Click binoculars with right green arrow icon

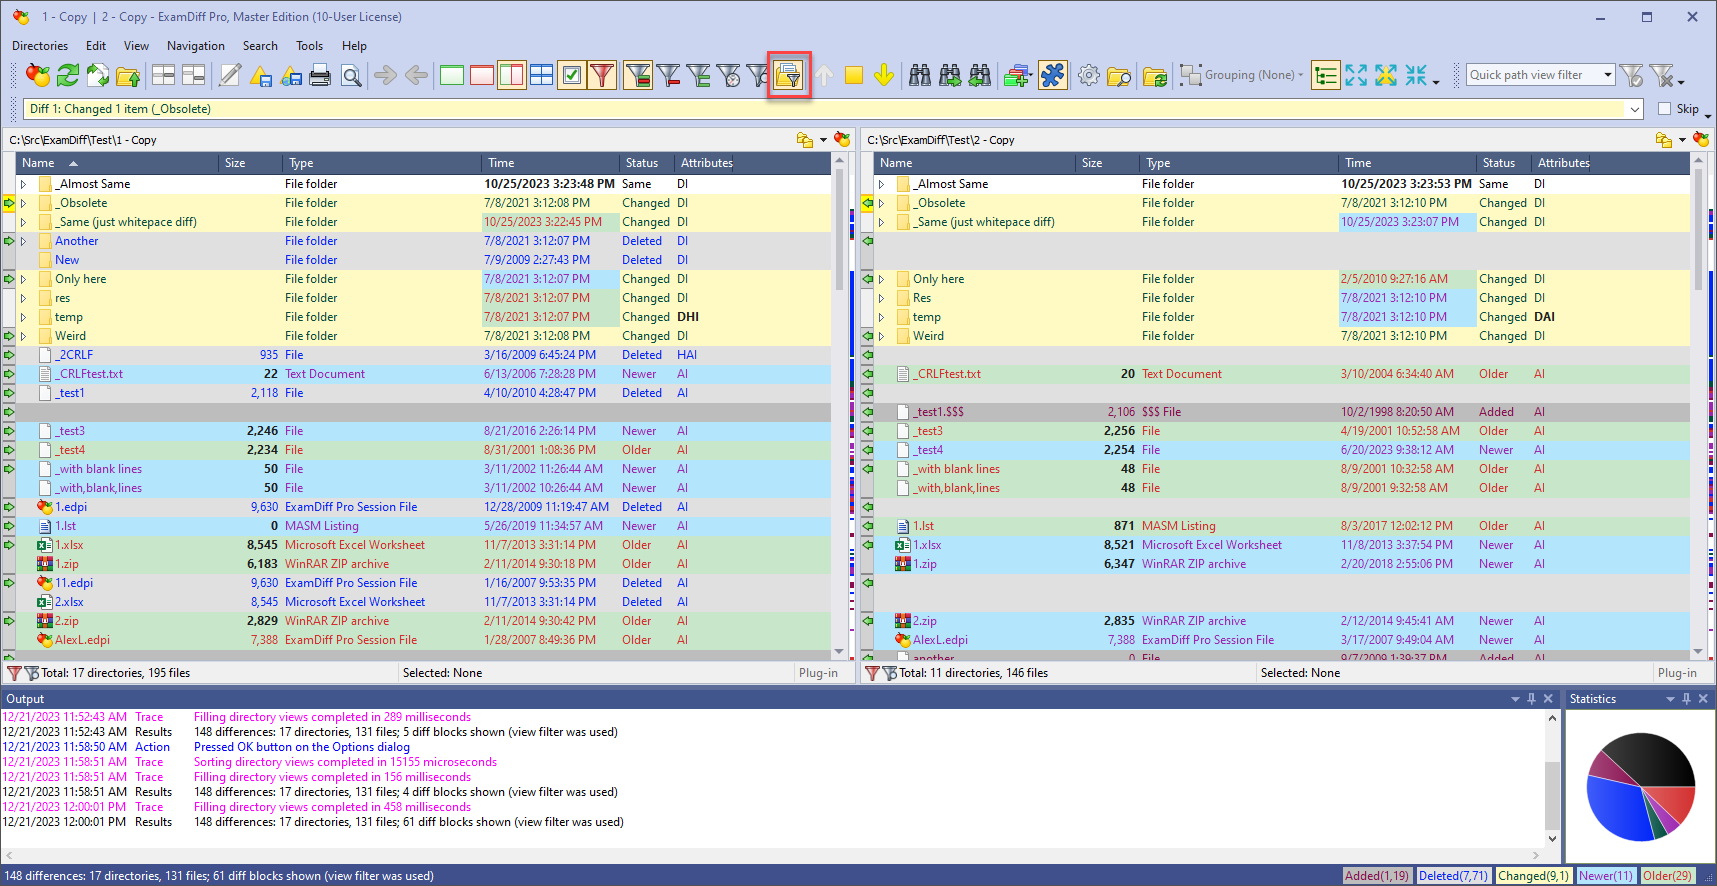950,75
